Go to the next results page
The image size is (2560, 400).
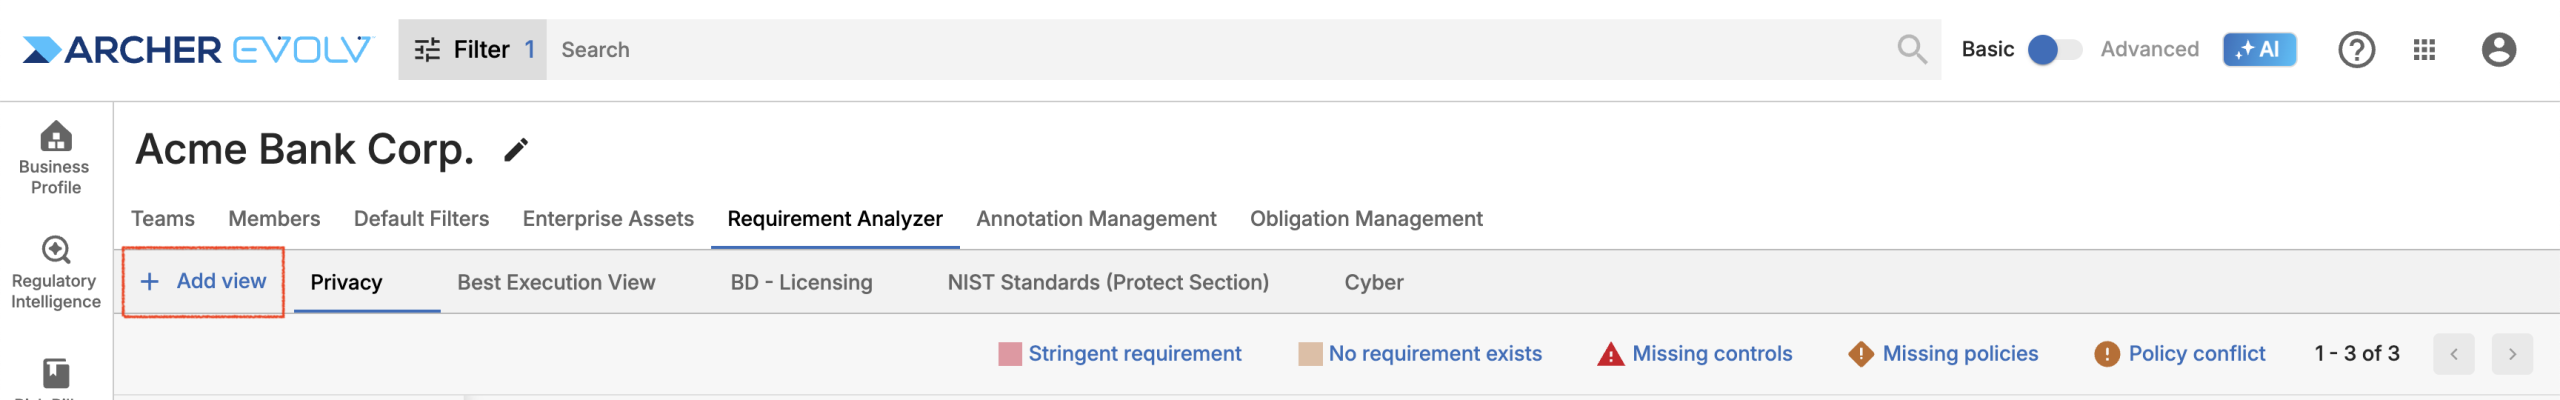pyautogui.click(x=2511, y=354)
